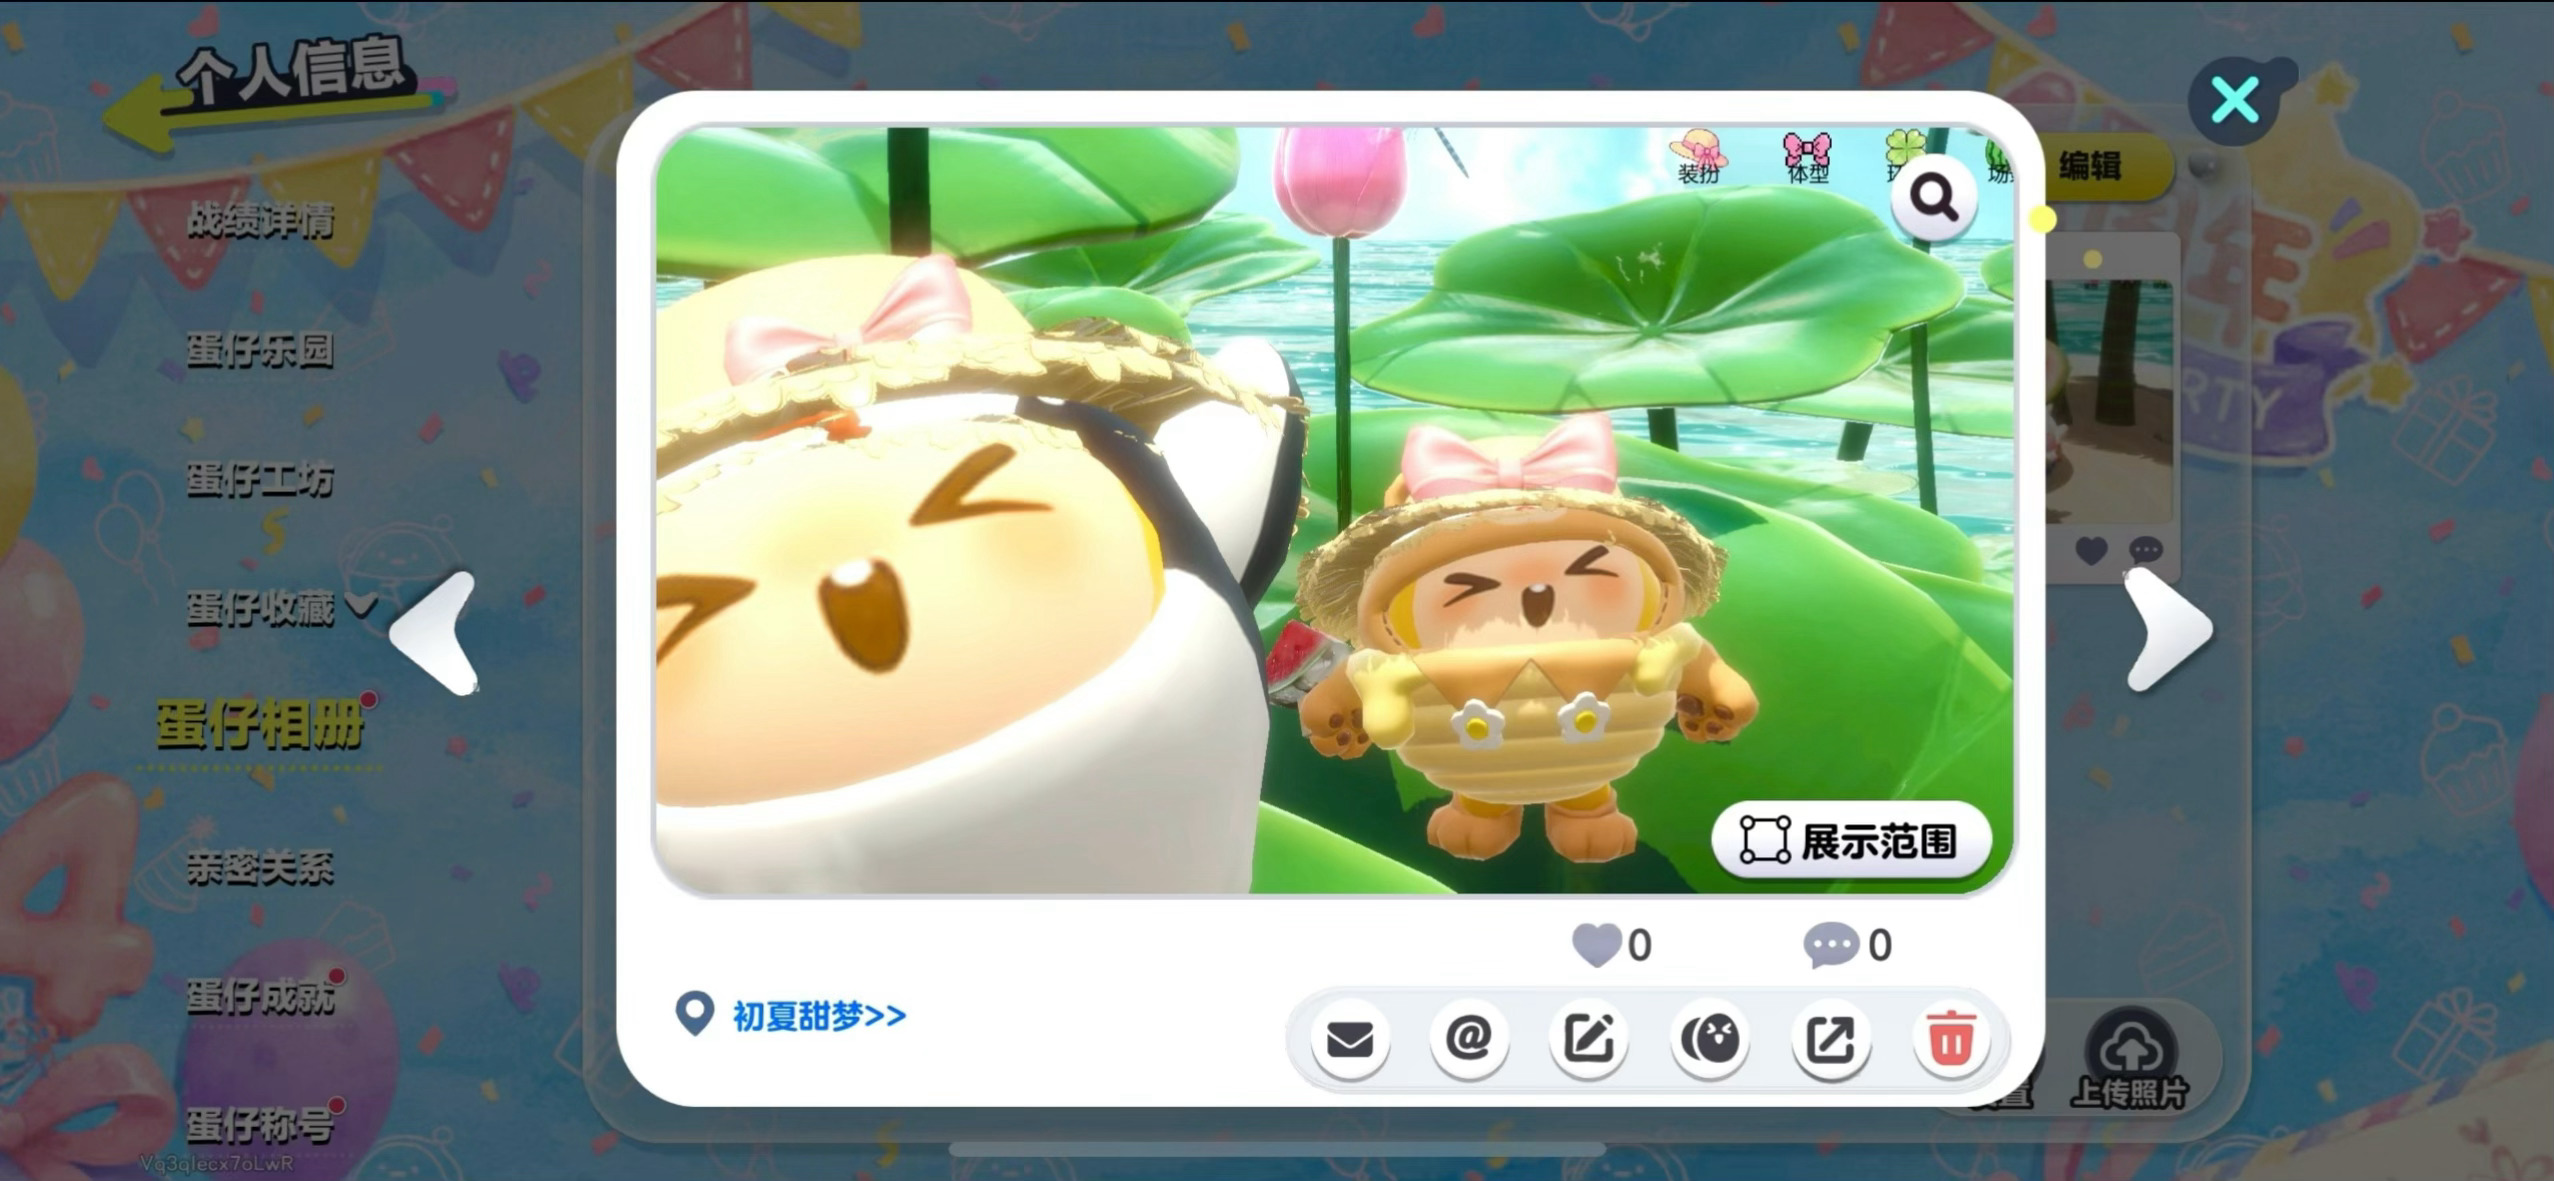Select the 战绩详情 menu item
The width and height of the screenshot is (2554, 1181).
pyautogui.click(x=260, y=220)
